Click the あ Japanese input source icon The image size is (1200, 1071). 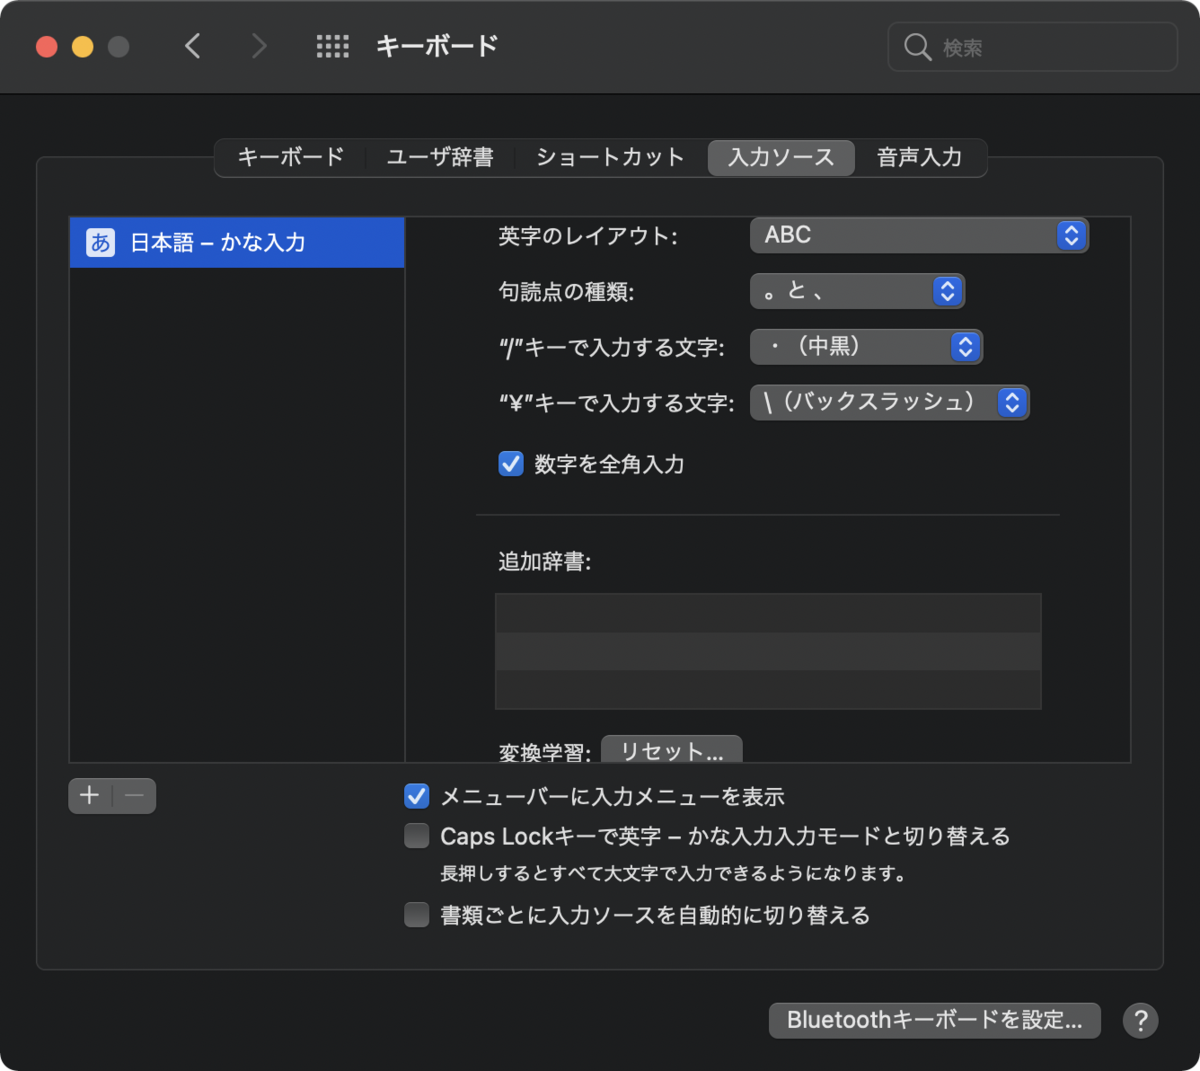pos(98,242)
